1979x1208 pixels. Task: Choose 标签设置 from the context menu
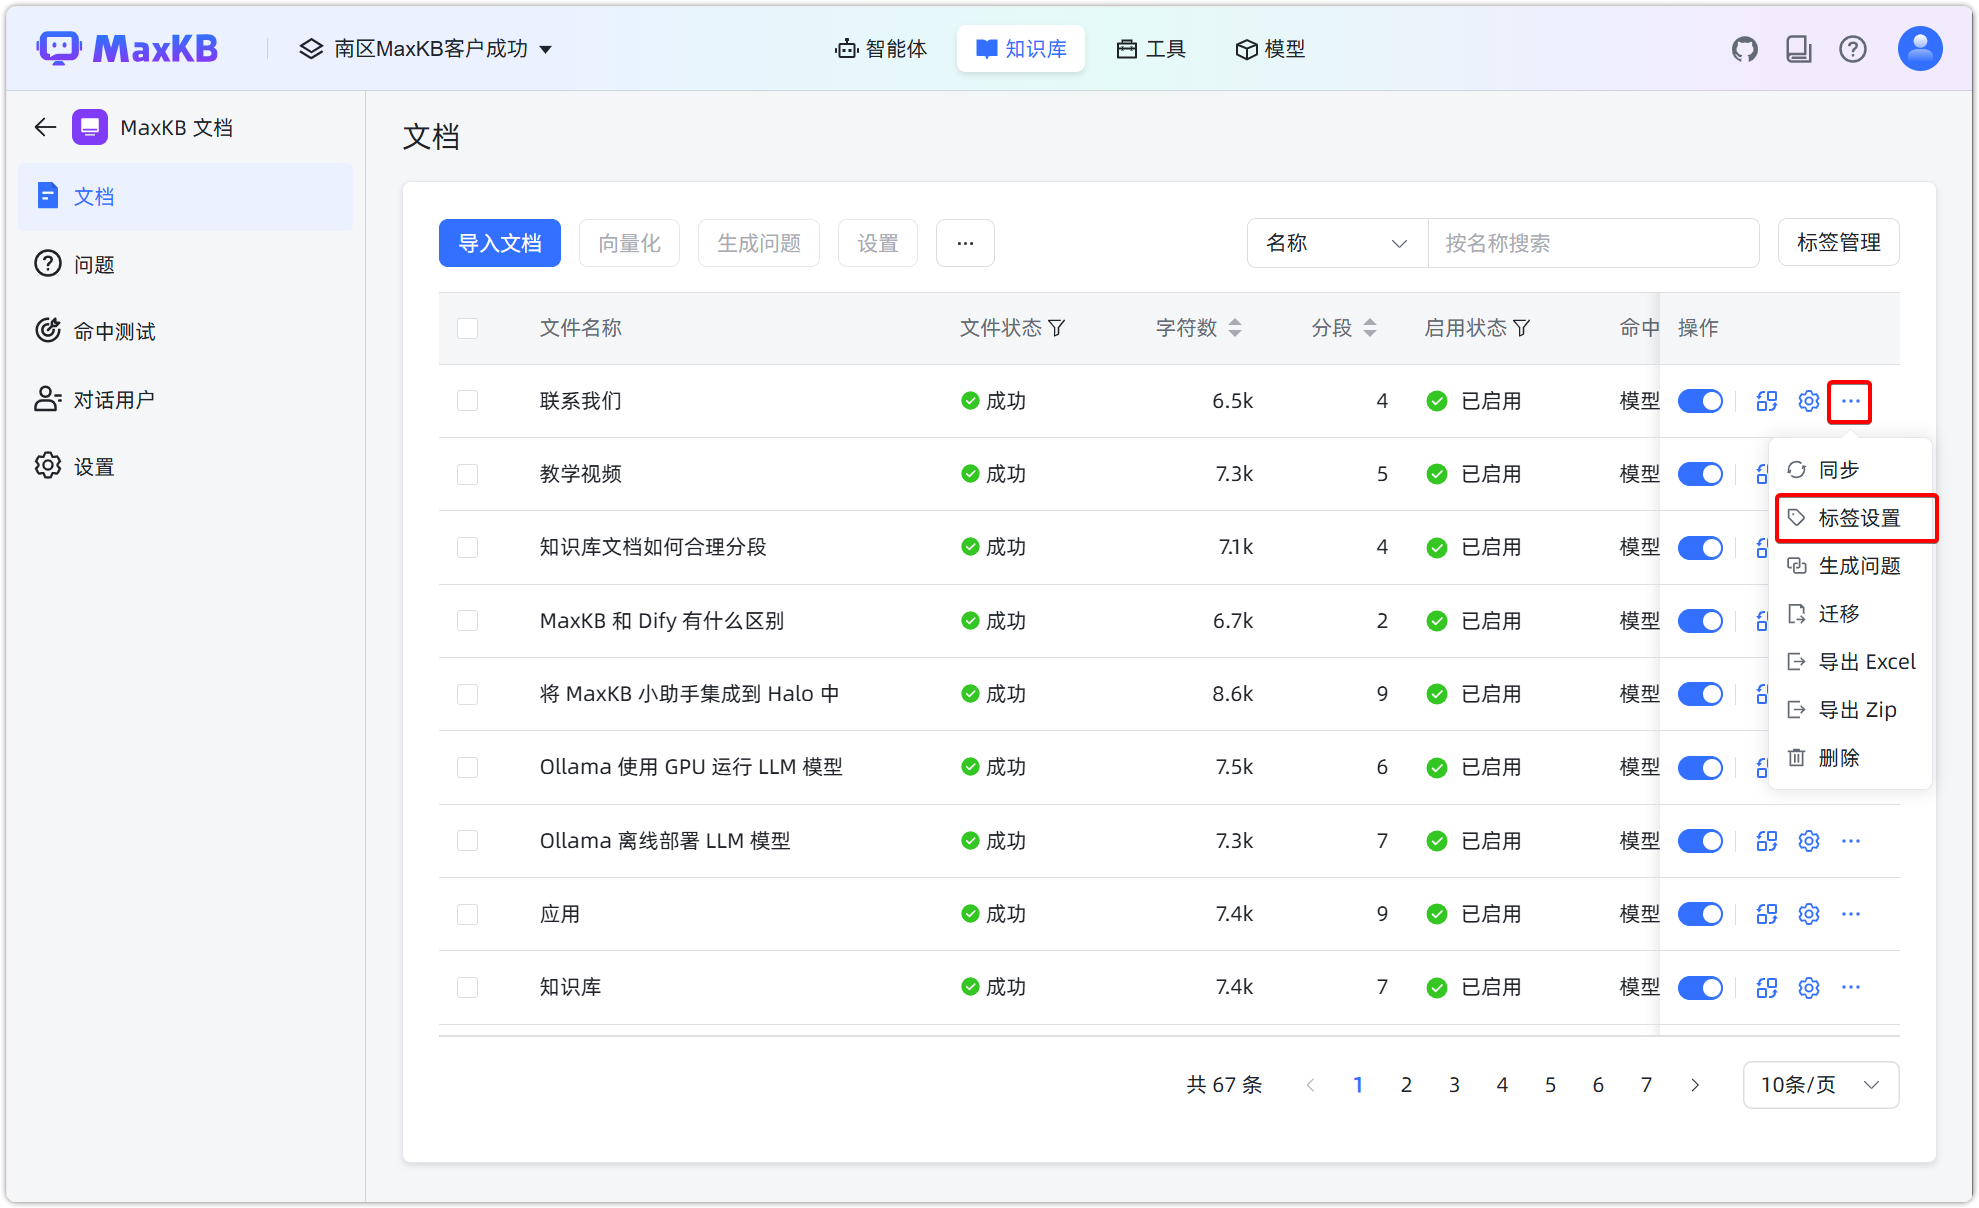(x=1855, y=518)
